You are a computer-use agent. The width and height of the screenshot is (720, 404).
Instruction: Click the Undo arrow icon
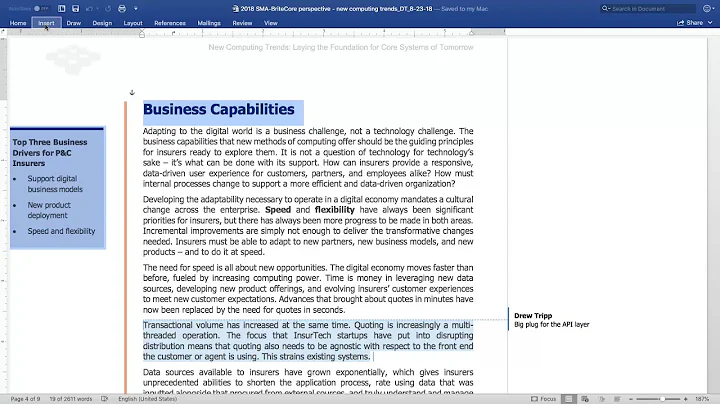(89, 9)
